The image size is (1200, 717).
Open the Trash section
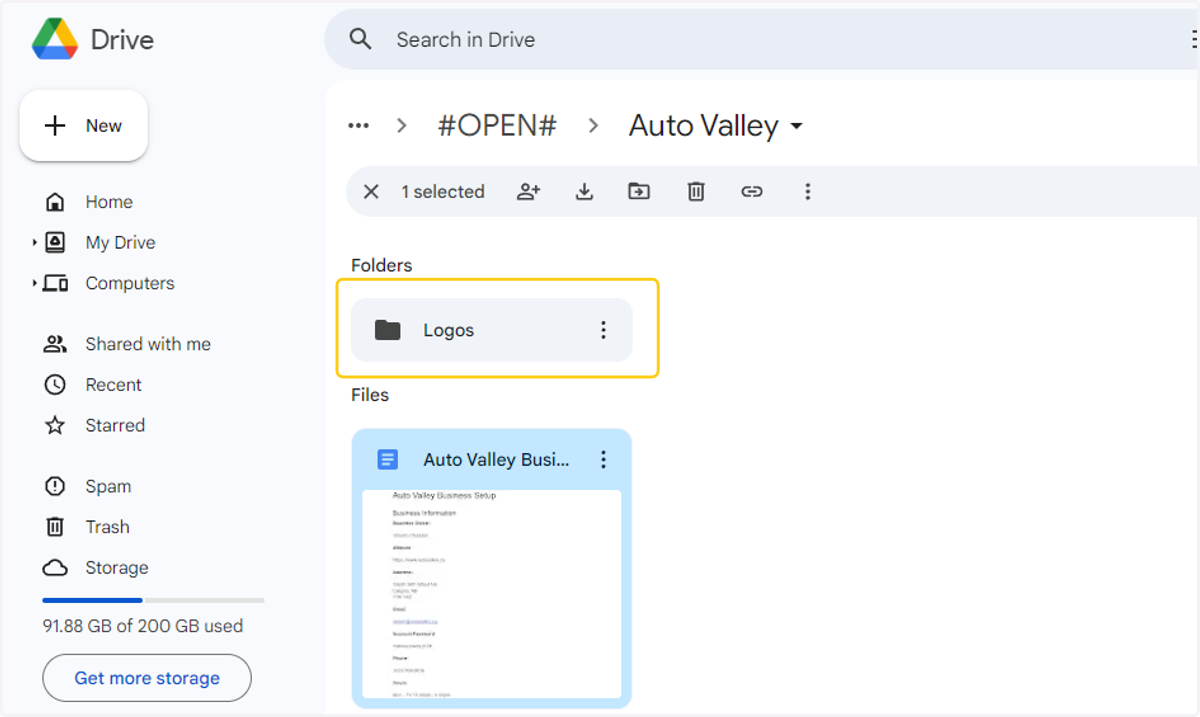click(107, 527)
